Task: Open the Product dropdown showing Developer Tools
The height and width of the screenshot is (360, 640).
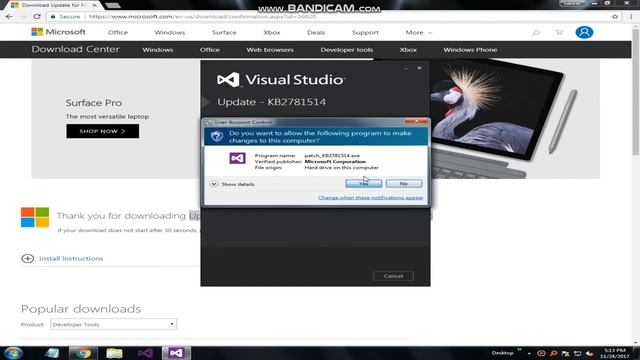Action: click(x=113, y=324)
